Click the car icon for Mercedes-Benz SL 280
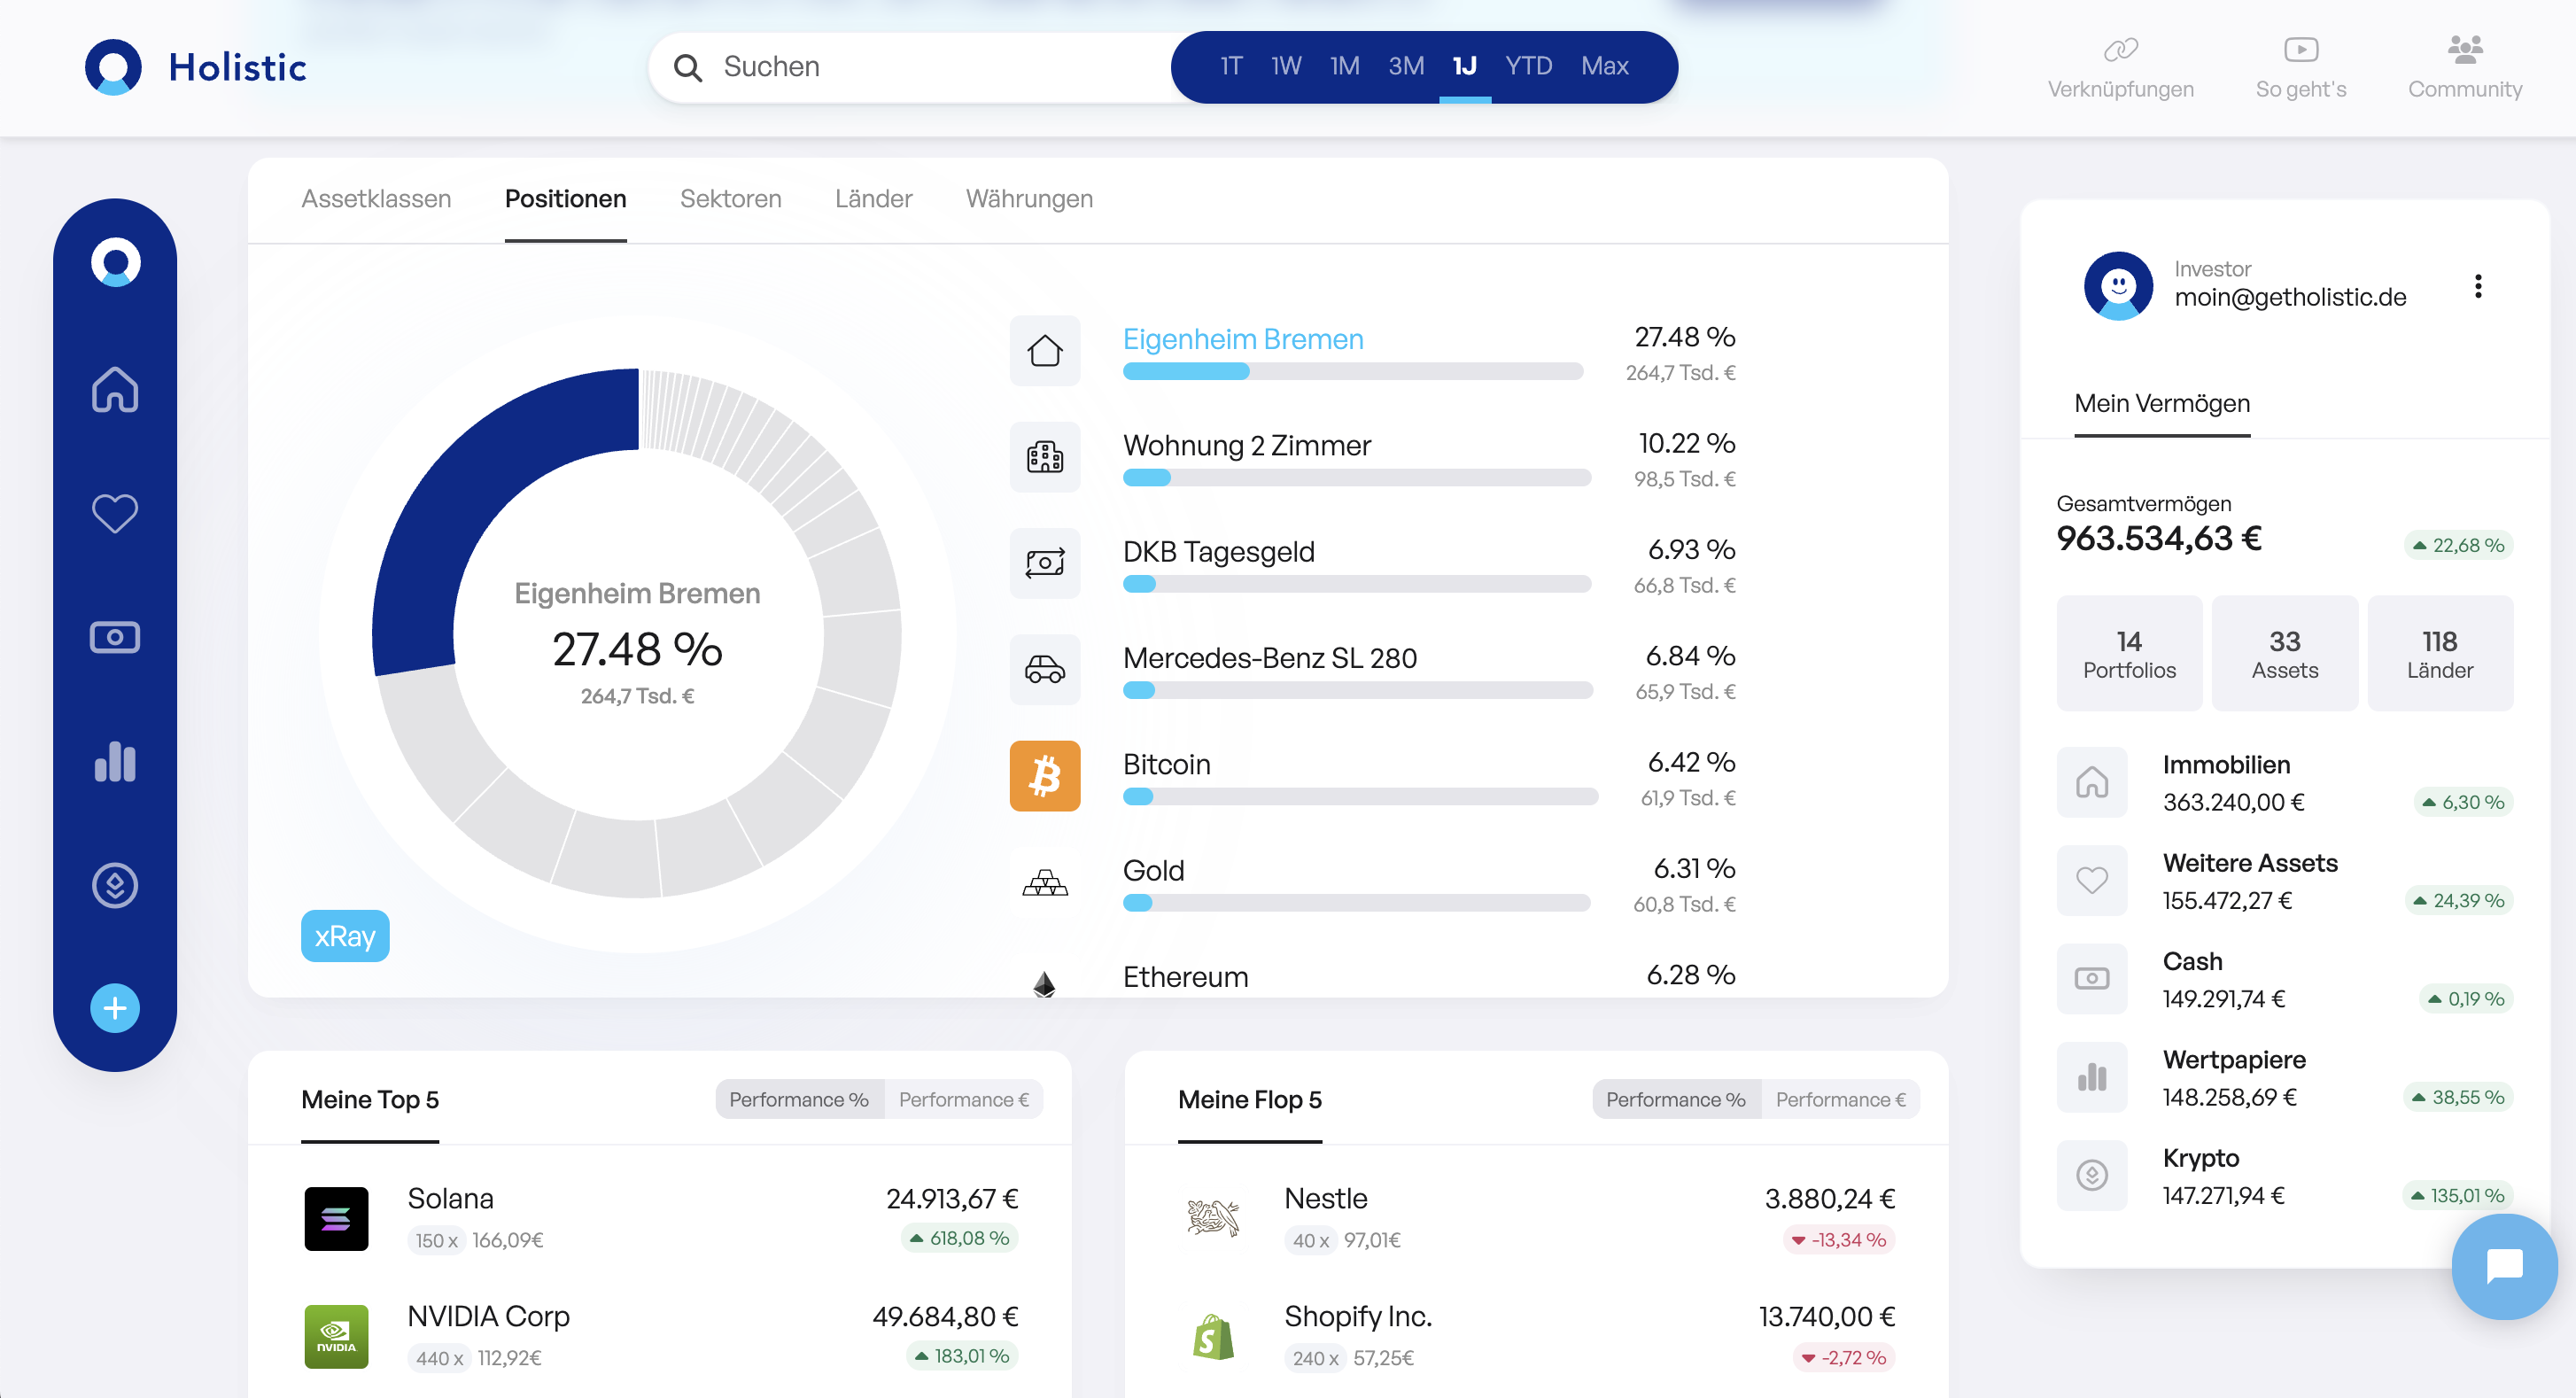 click(x=1045, y=669)
